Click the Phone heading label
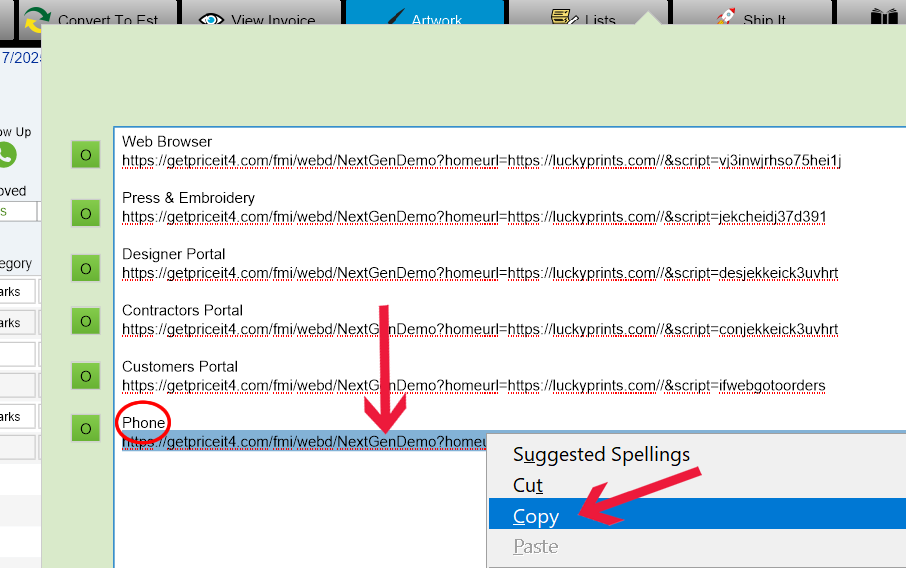The image size is (906, 568). (x=143, y=423)
